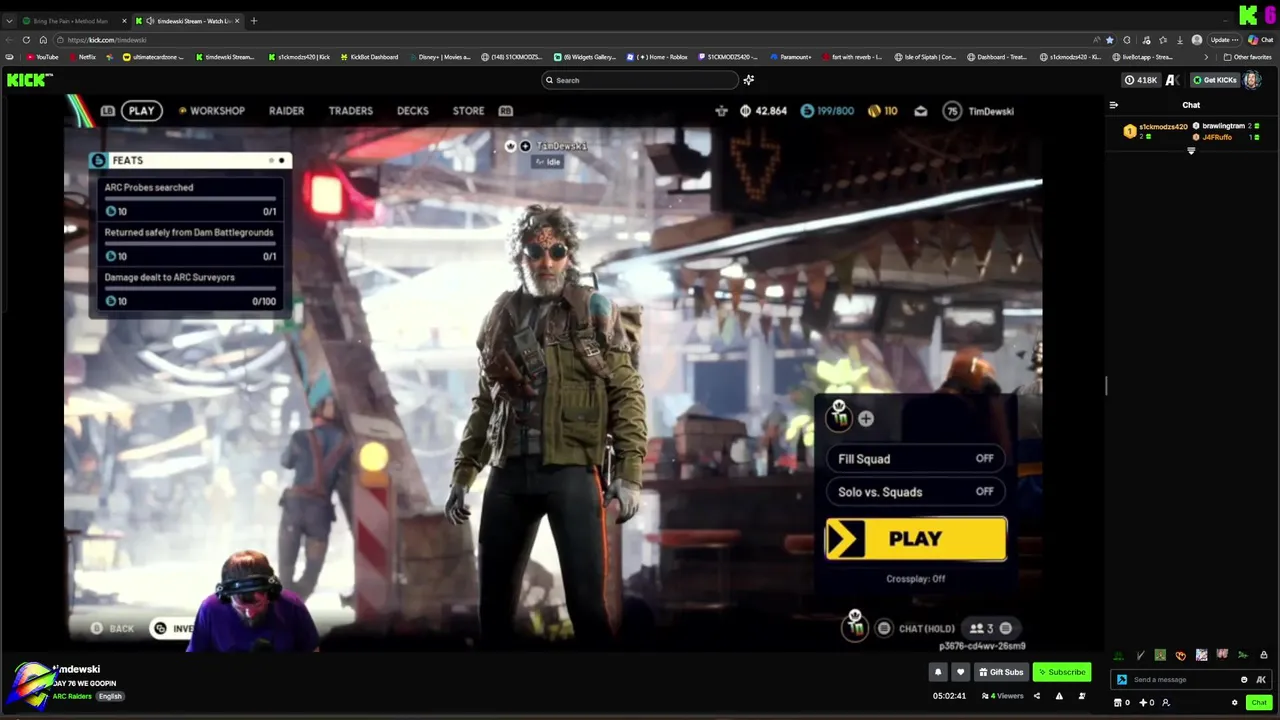Open the KickBot Dashboard bookmark
This screenshot has height=720, width=1280.
click(x=368, y=57)
